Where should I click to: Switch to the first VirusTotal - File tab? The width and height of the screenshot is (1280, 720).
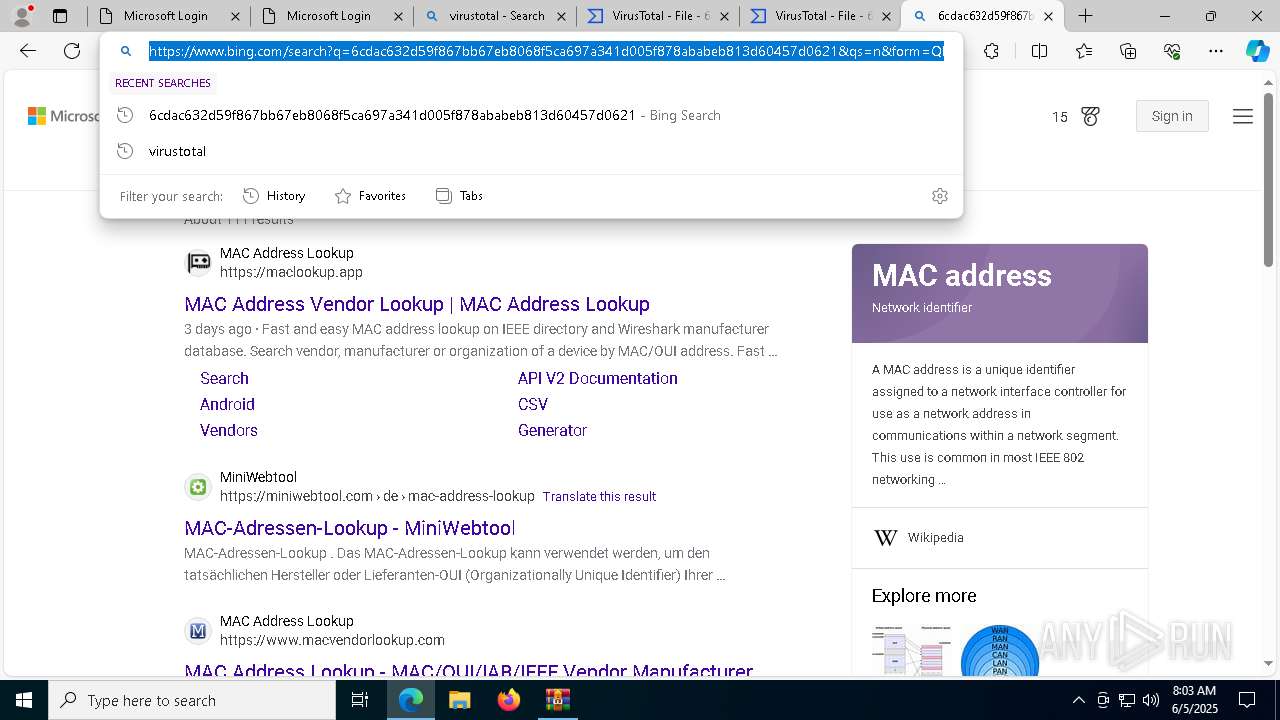[657, 16]
